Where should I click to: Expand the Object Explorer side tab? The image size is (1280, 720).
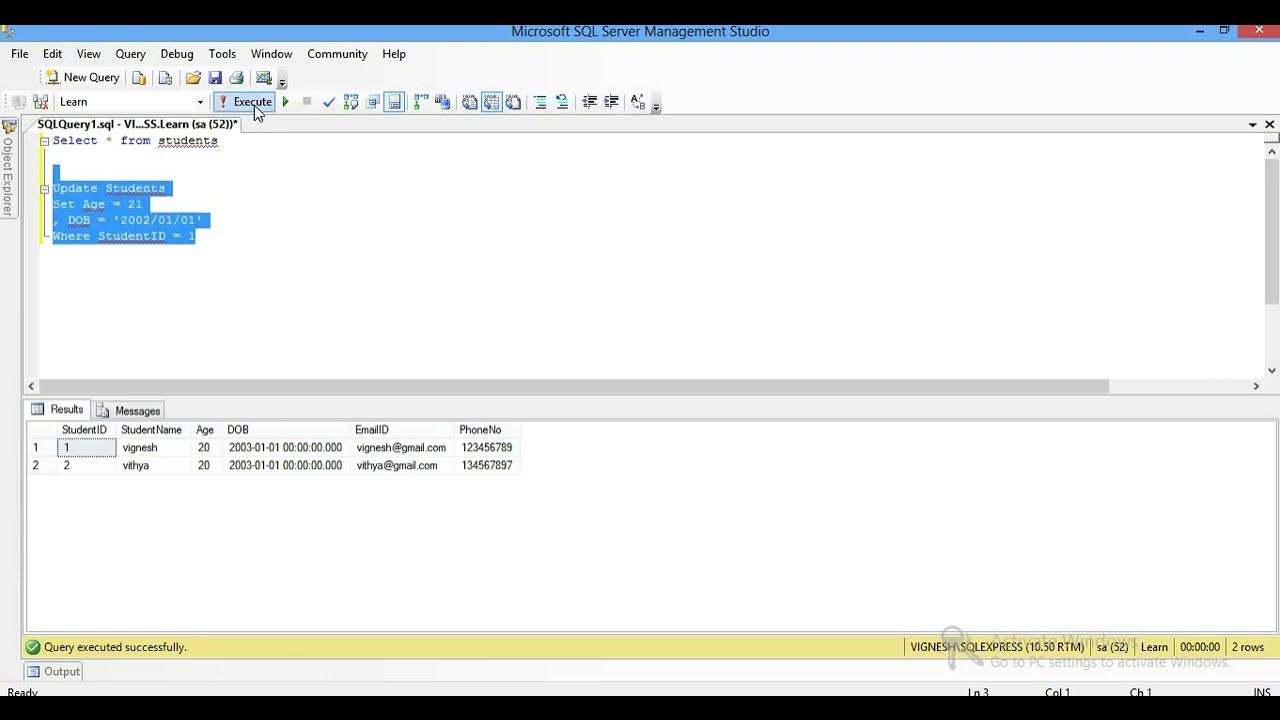(x=8, y=167)
